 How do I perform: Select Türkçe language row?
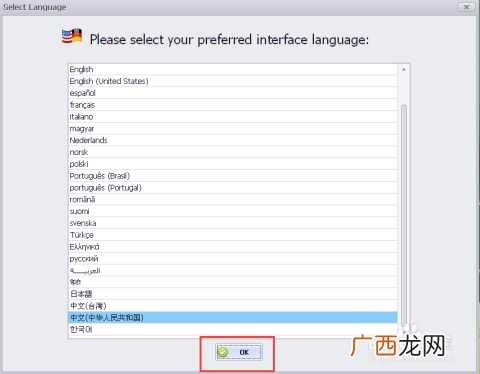pyautogui.click(x=233, y=235)
